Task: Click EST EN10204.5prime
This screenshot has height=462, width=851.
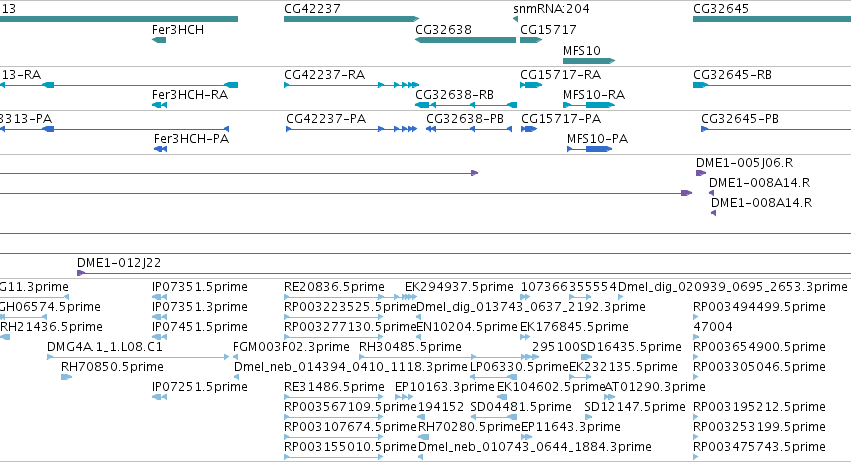Action: (x=467, y=327)
